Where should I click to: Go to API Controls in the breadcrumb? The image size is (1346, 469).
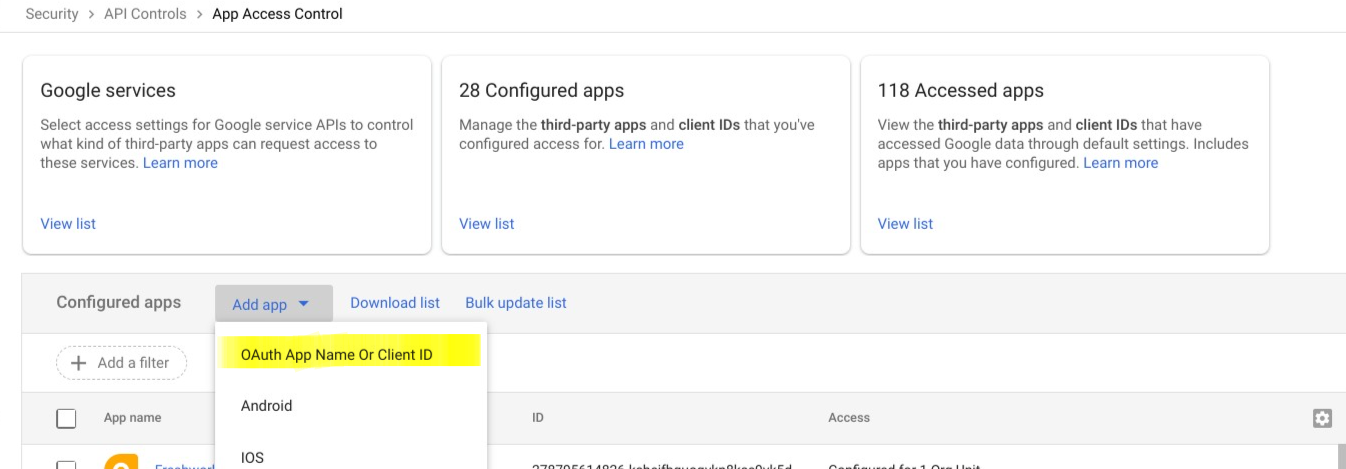(x=145, y=14)
